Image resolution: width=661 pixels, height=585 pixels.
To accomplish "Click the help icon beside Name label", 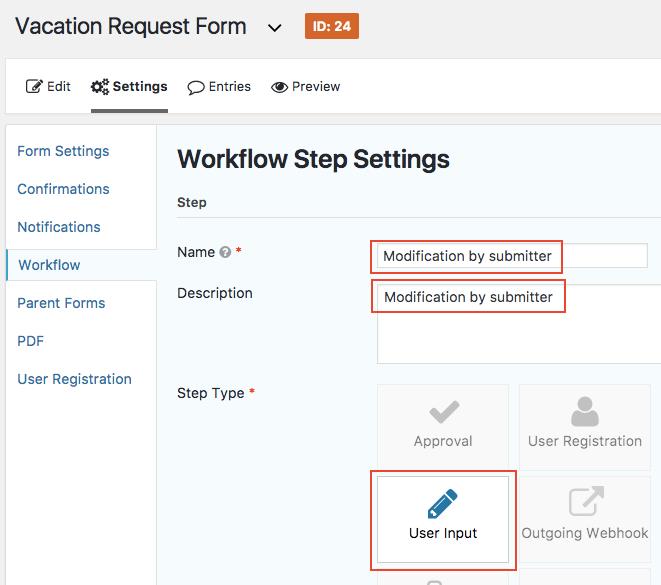I will (x=225, y=253).
